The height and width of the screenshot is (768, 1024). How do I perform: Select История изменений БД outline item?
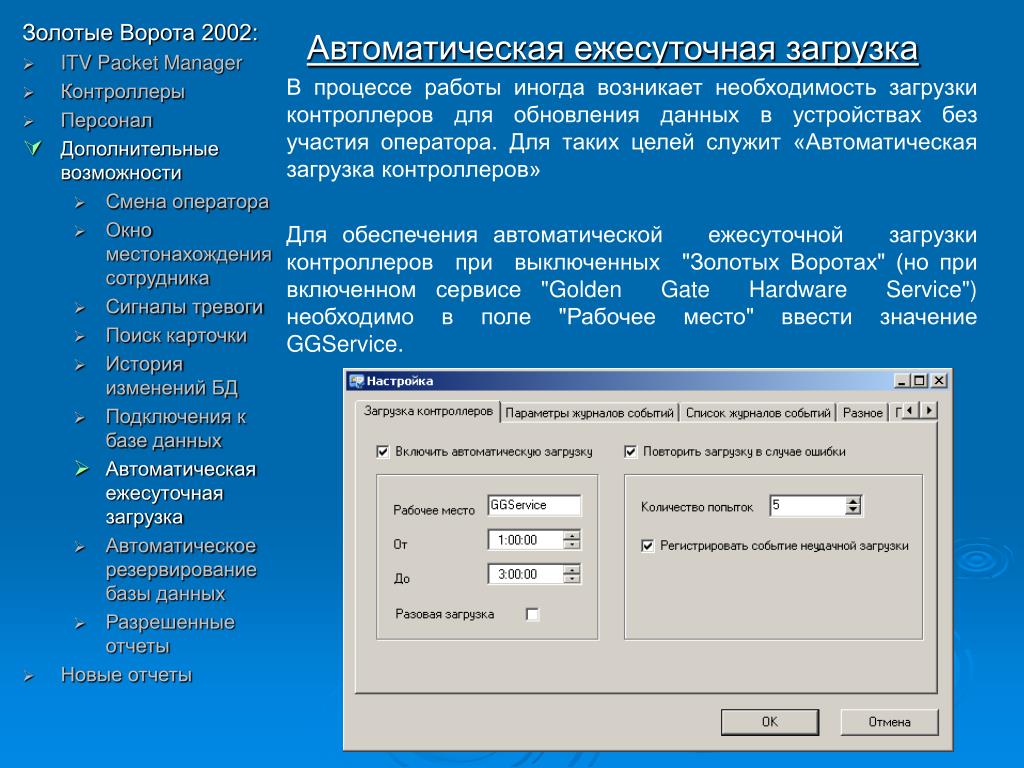click(171, 376)
